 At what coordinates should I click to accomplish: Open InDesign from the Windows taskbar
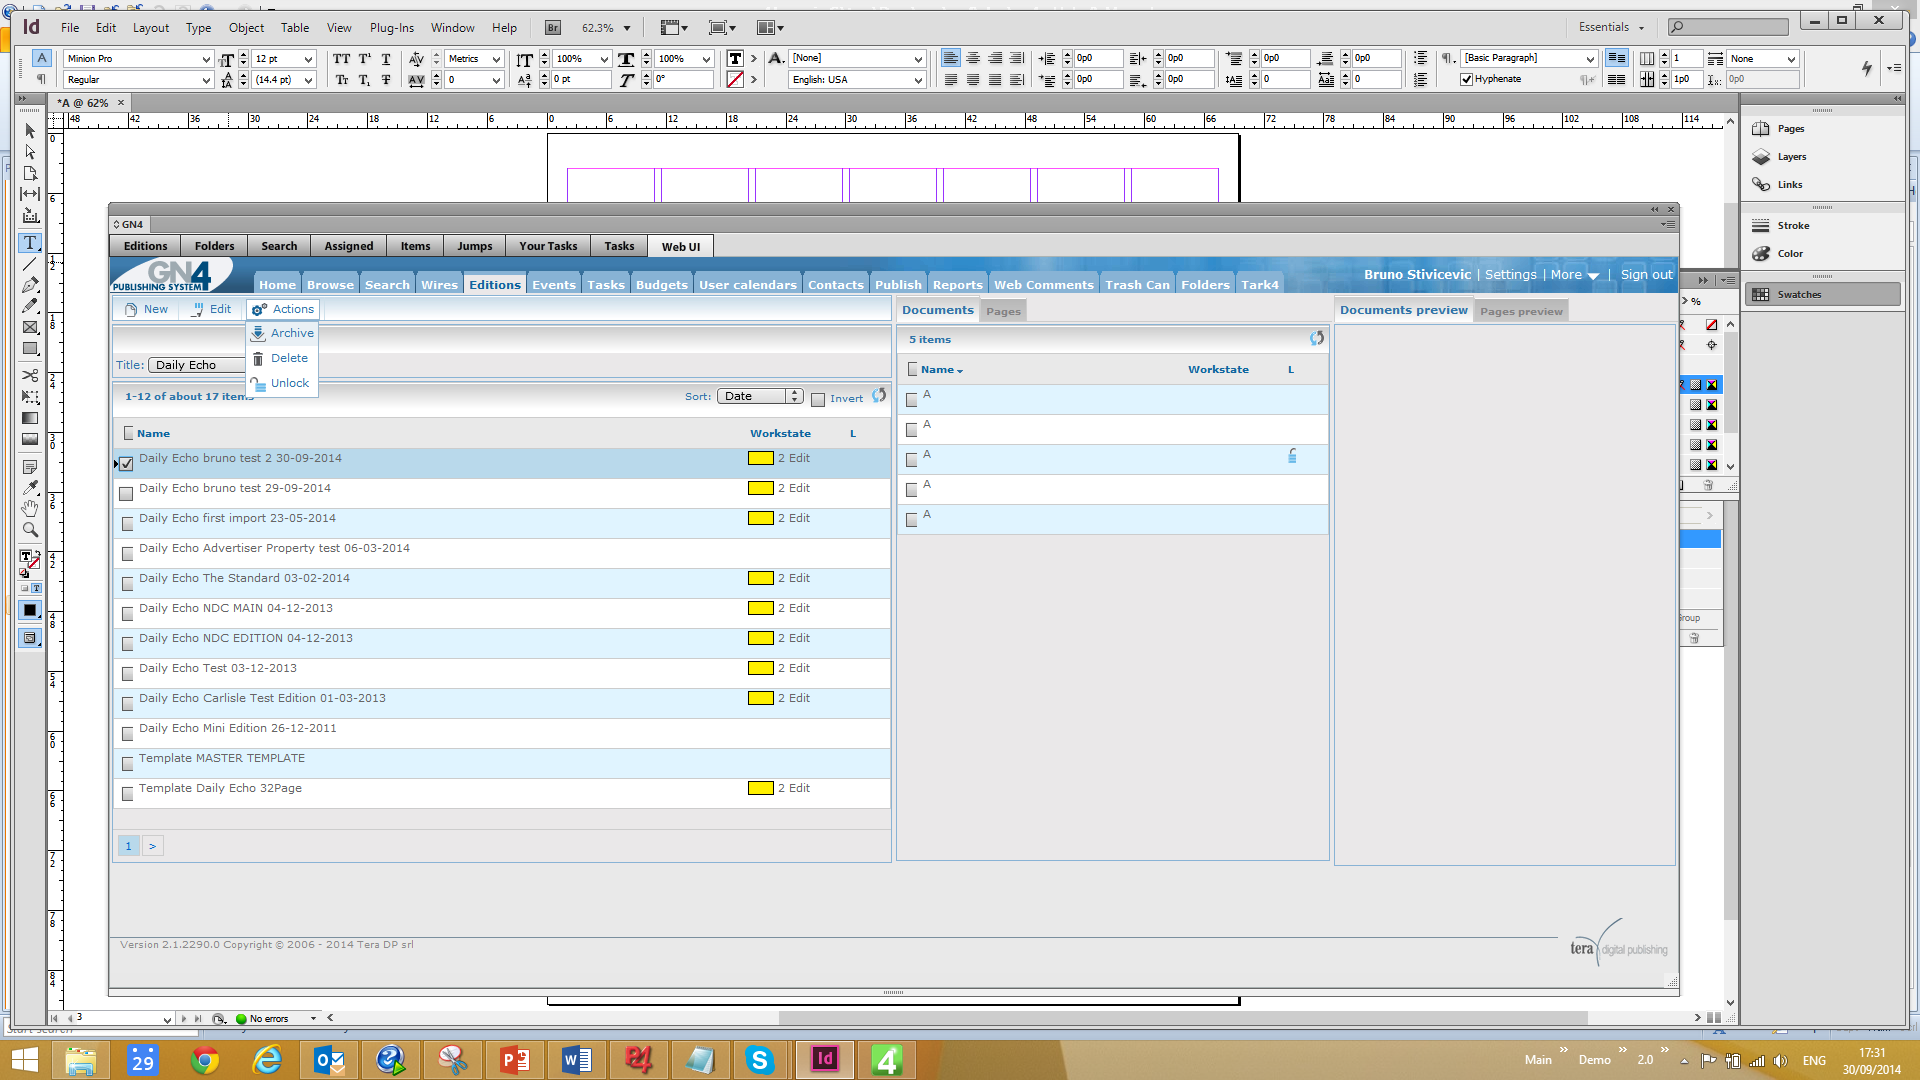pos(824,1059)
